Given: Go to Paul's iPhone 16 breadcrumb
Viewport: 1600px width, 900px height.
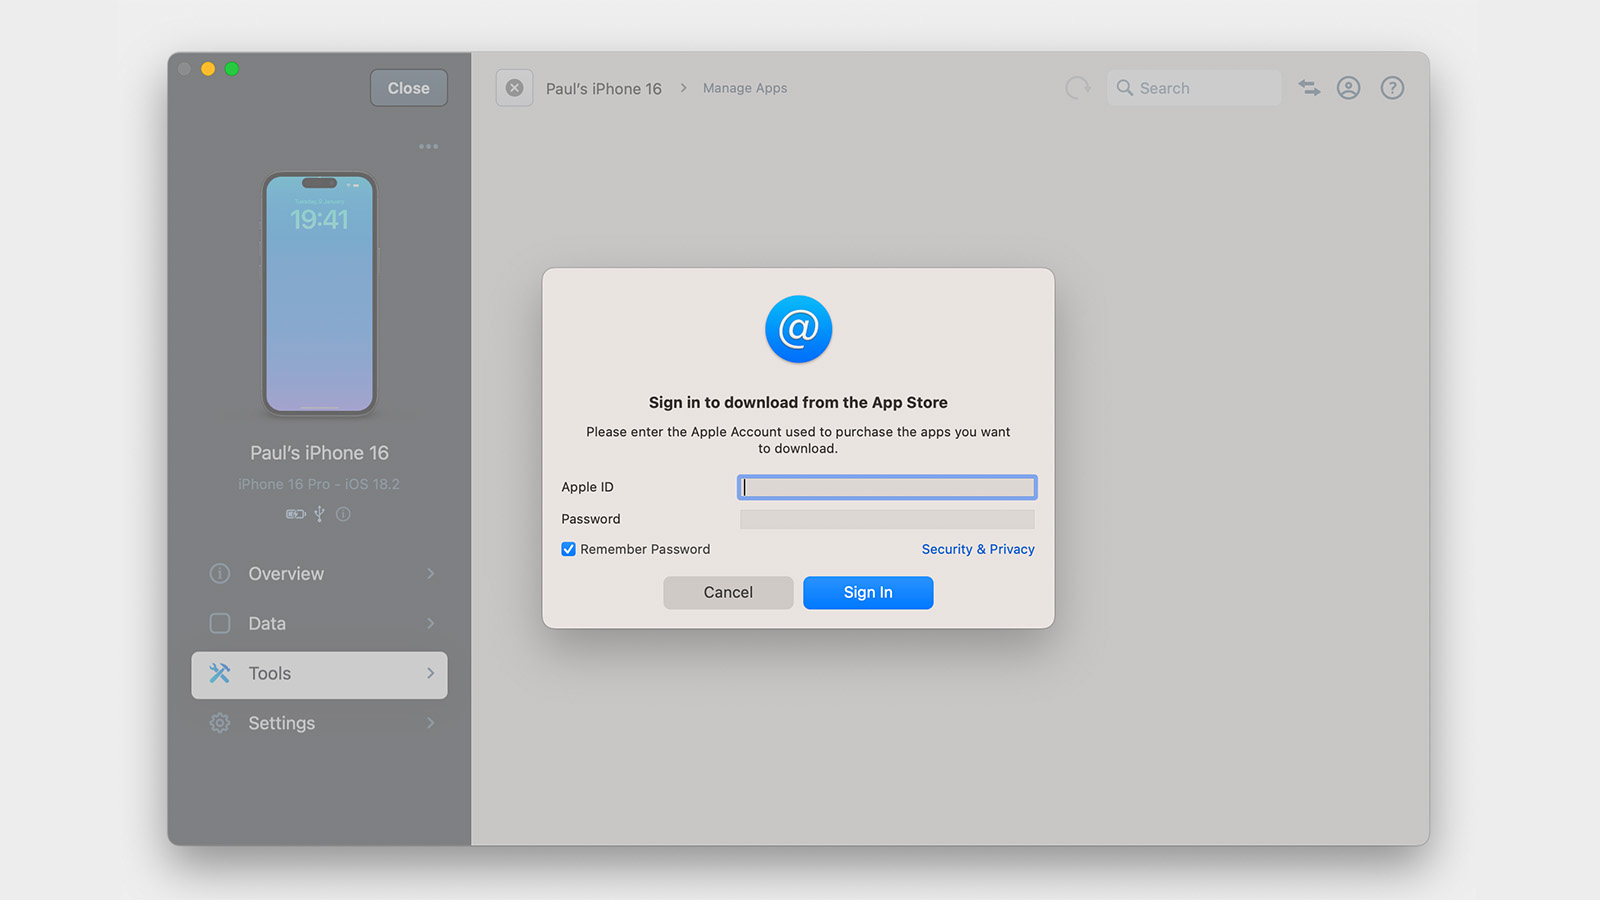Looking at the screenshot, I should coord(604,89).
